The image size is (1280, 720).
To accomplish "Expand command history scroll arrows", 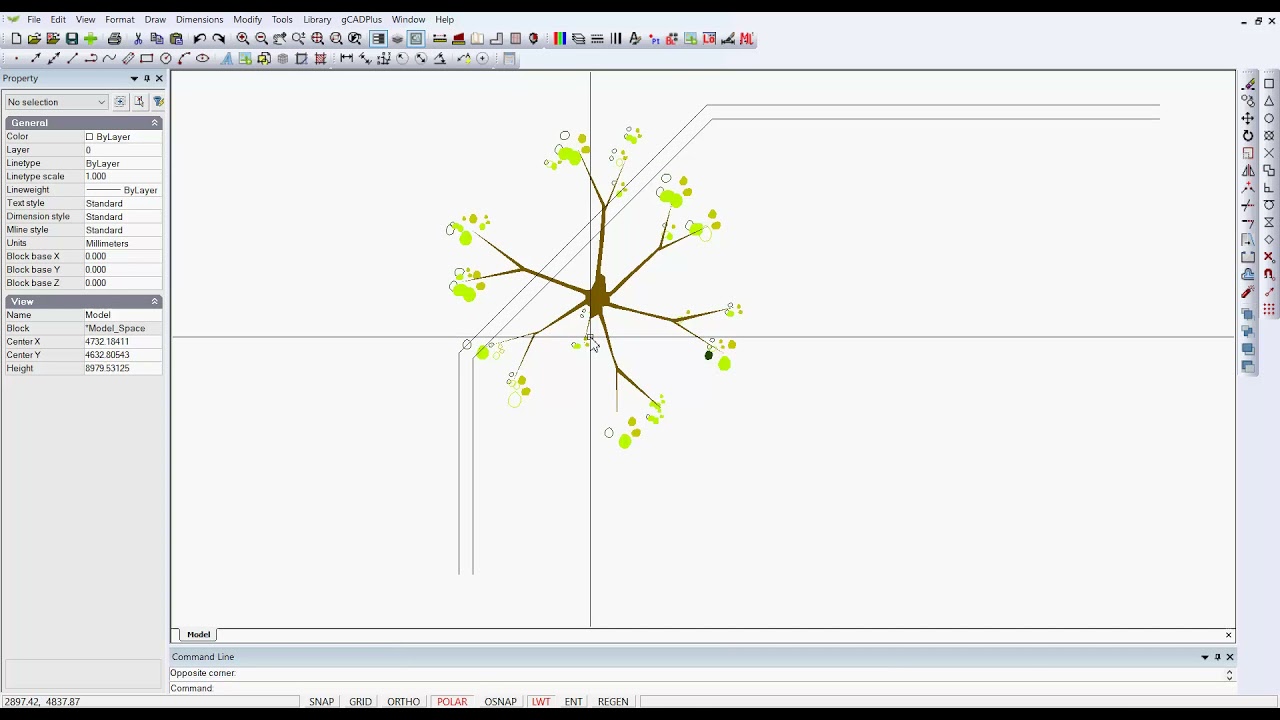I will coord(1229,675).
